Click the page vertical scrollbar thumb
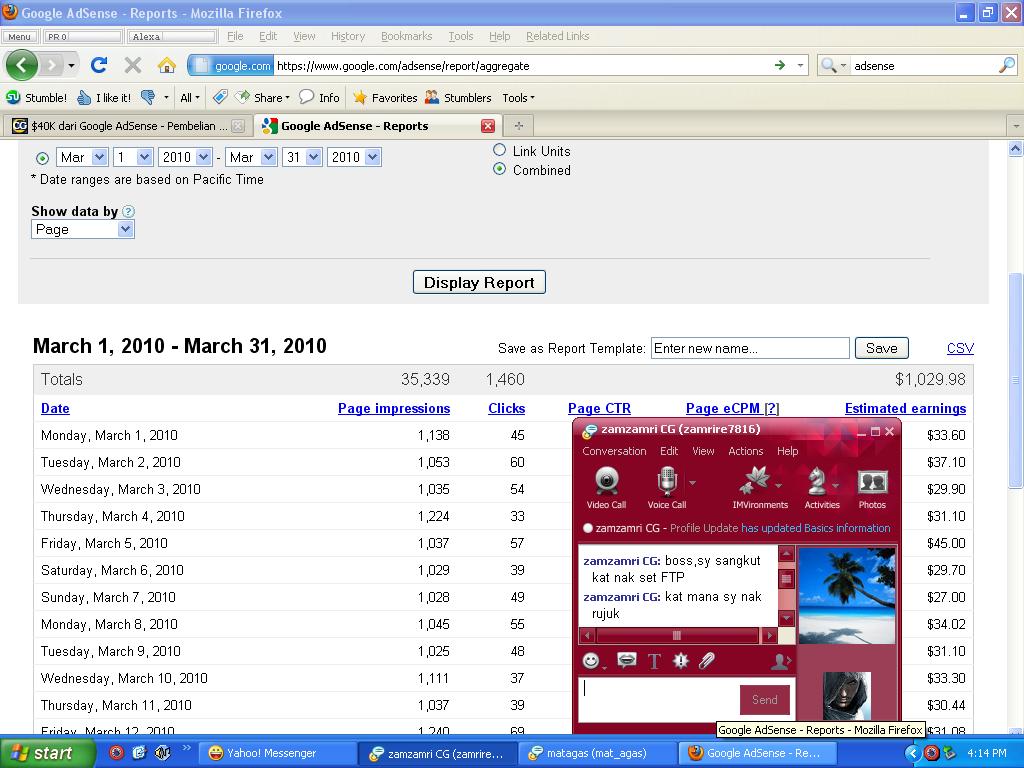Image resolution: width=1024 pixels, height=768 pixels. pyautogui.click(x=1016, y=381)
